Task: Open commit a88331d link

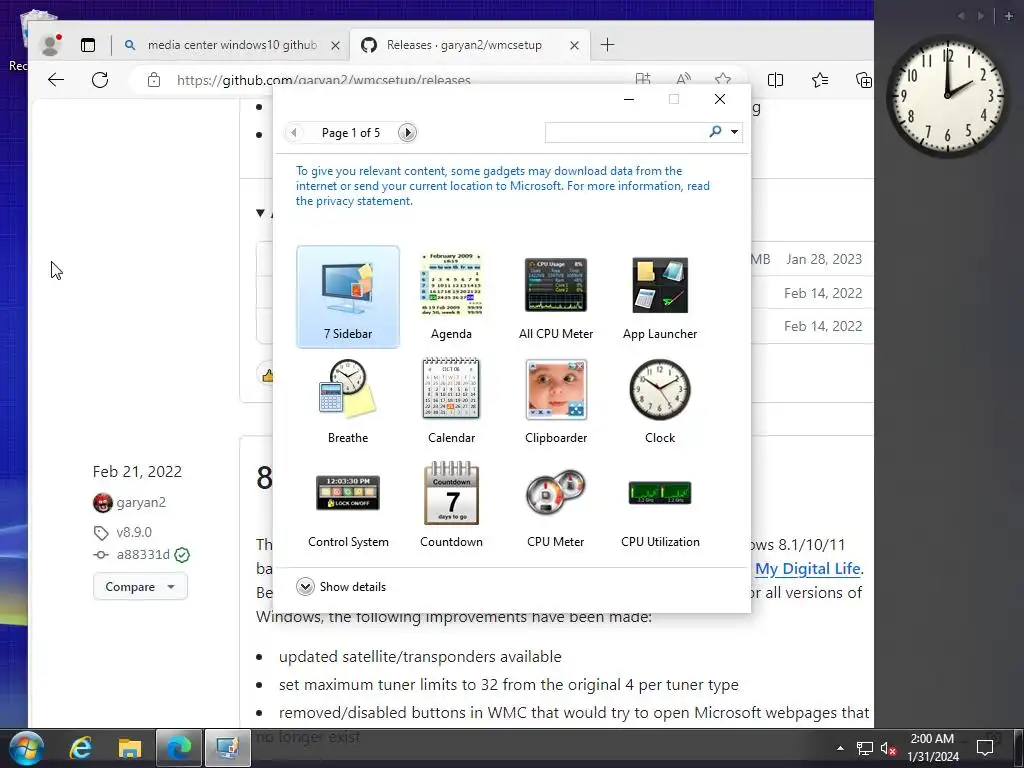Action: [x=143, y=554]
